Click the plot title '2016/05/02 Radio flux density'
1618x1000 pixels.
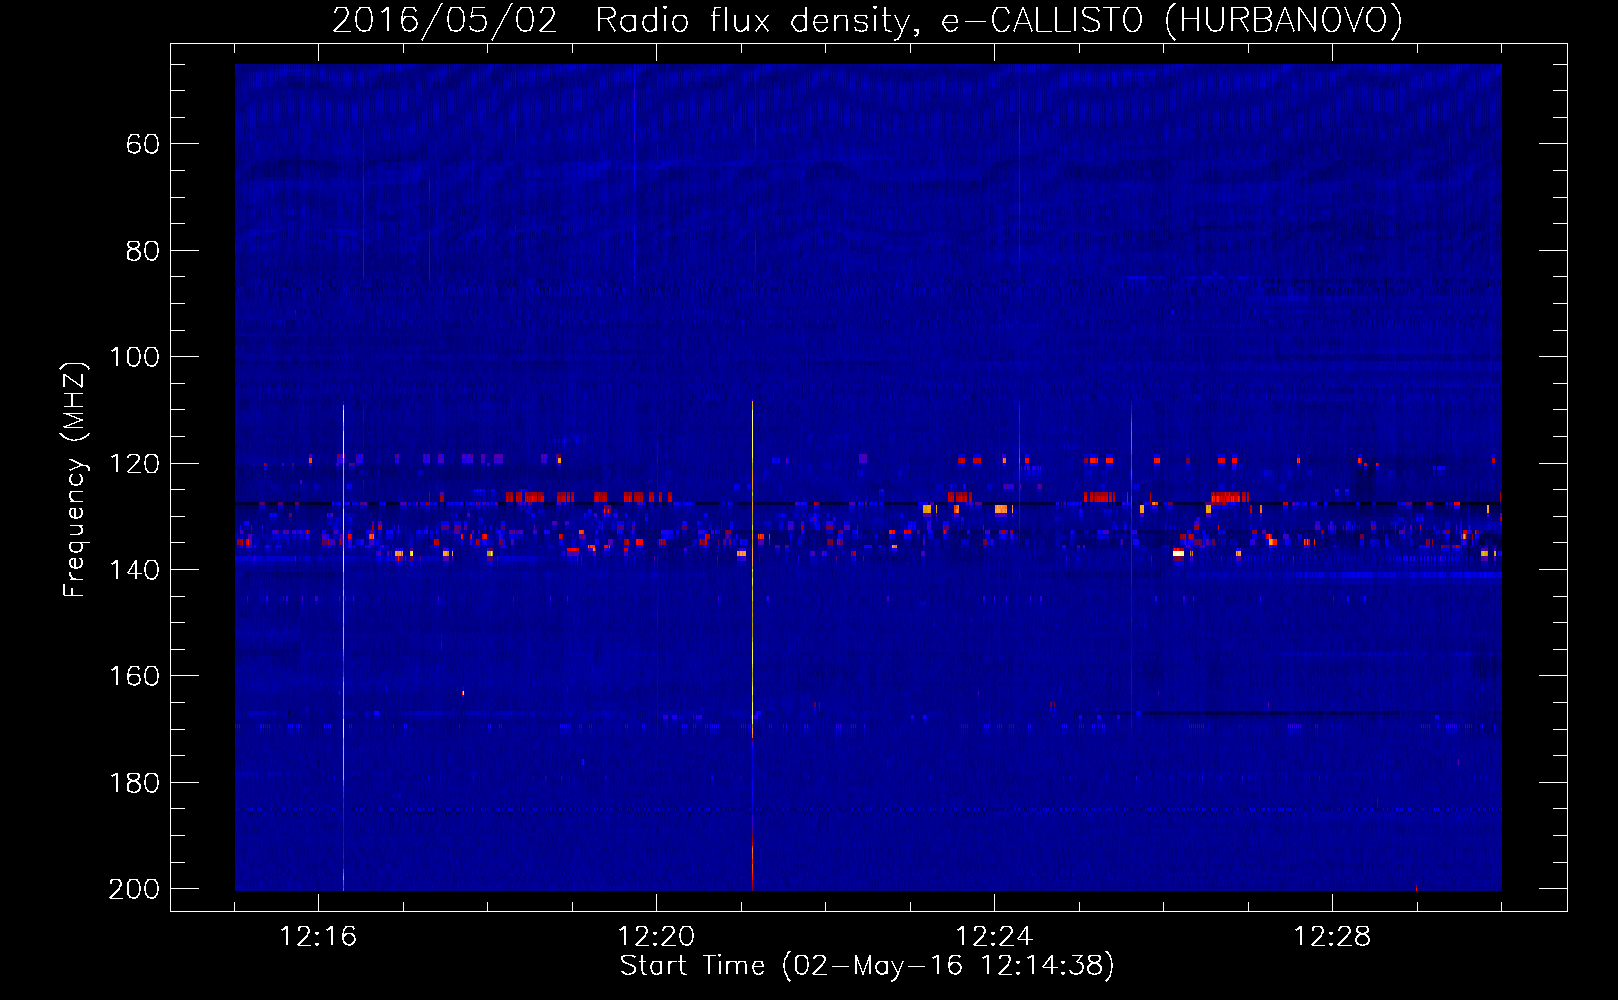(x=867, y=20)
